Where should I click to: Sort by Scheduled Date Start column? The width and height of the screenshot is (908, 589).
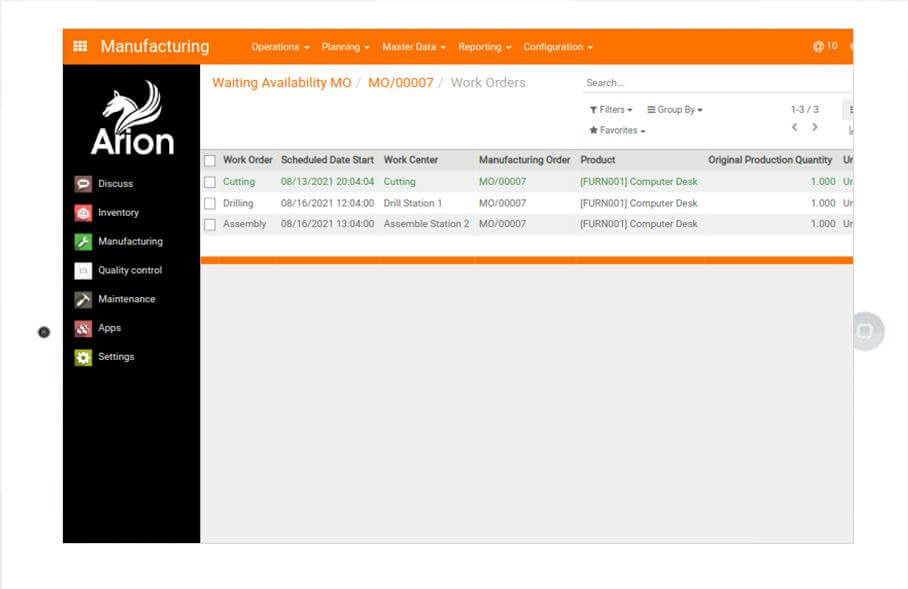tap(327, 160)
